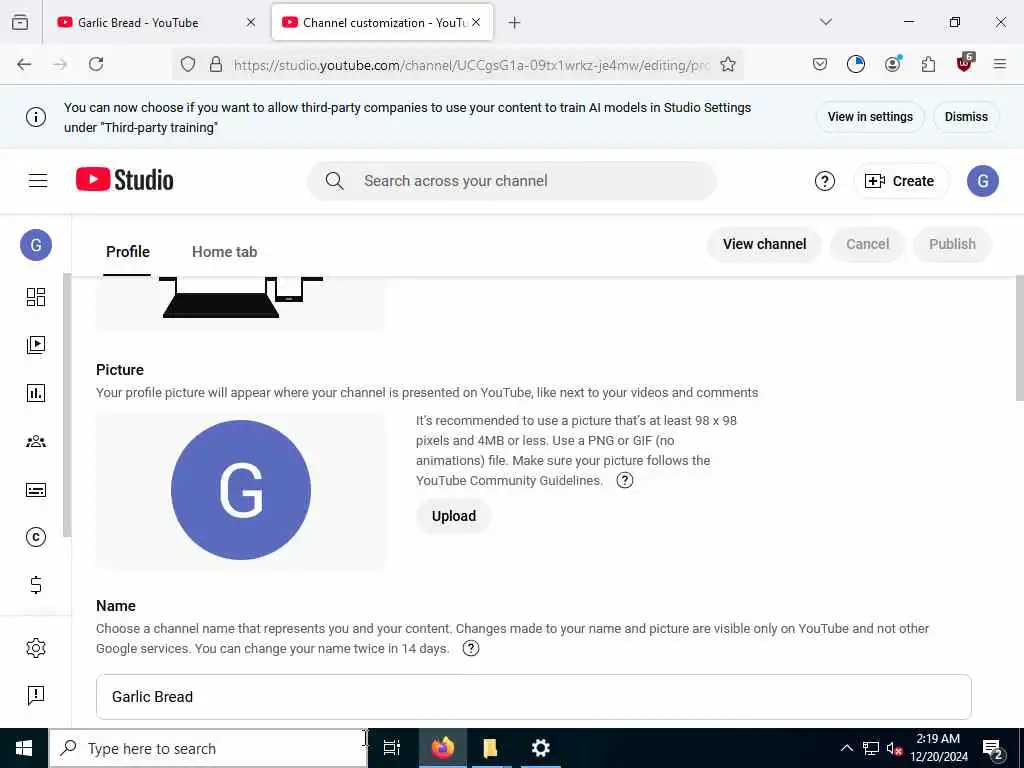Screen dimensions: 1024x768
Task: Toggle the hamburger navigation menu in Studio
Action: [x=38, y=181]
